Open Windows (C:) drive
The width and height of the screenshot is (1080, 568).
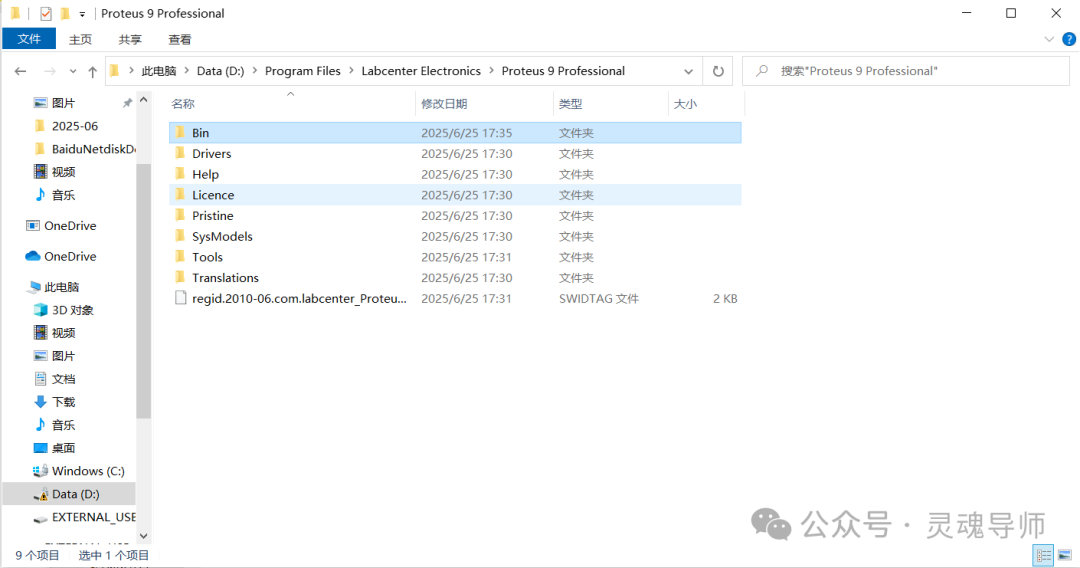79,471
